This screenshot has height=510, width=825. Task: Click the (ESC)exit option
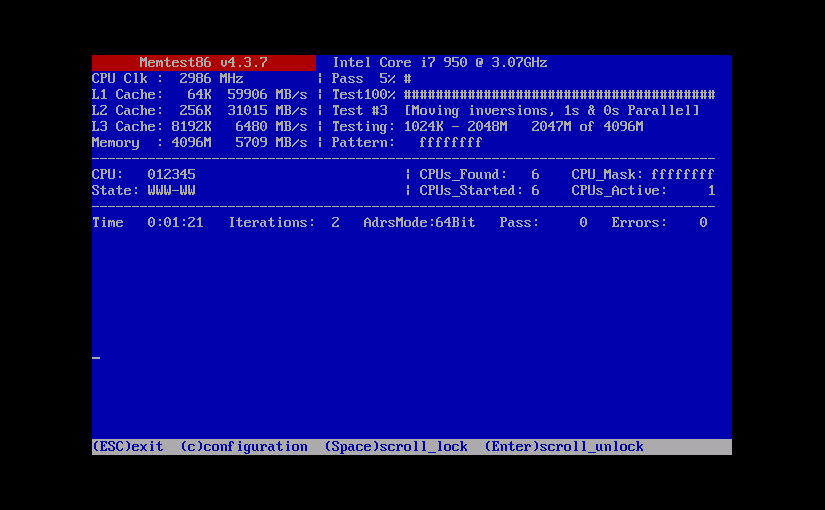[128, 447]
